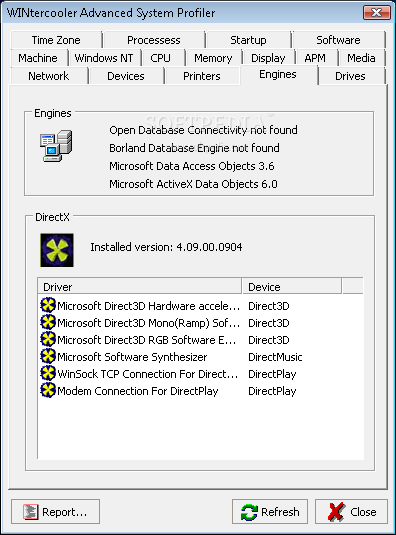Image resolution: width=396 pixels, height=535 pixels.
Task: Click the Report... button
Action: coord(55,511)
